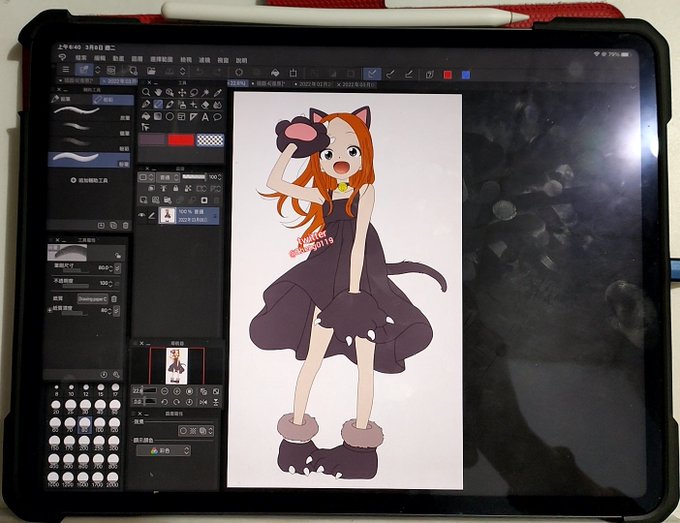Viewport: 680px width, 523px height.
Task: Open the Edit menu
Action: (99, 58)
